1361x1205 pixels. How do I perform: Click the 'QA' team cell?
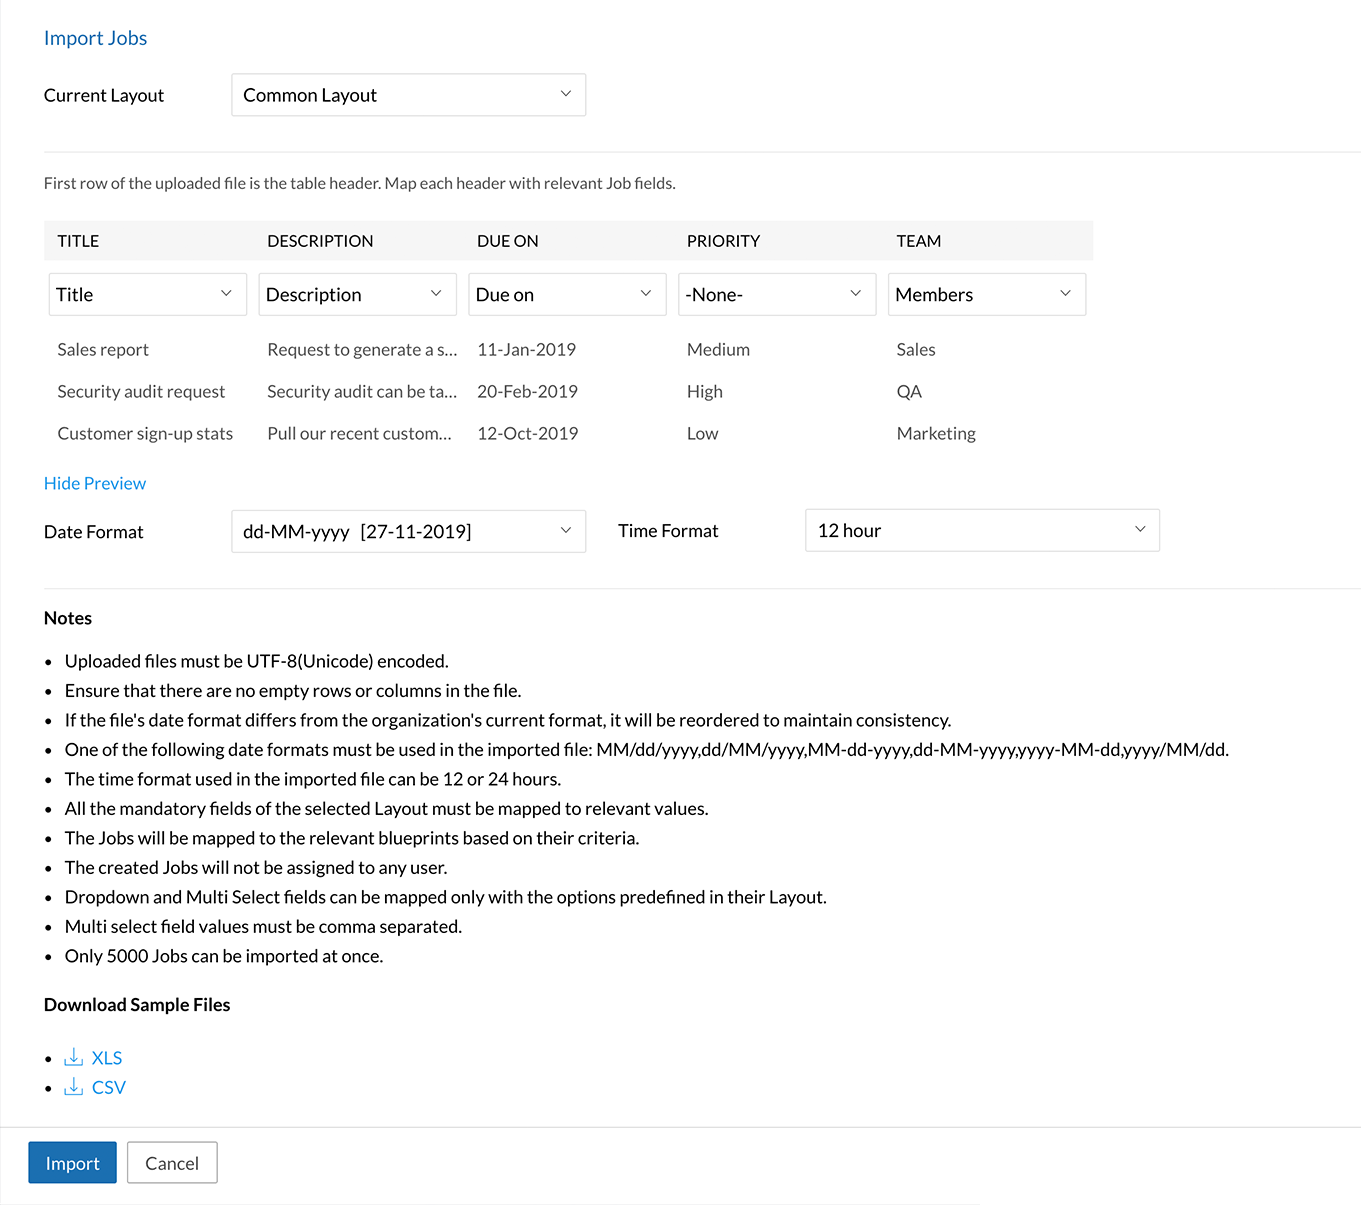909,391
